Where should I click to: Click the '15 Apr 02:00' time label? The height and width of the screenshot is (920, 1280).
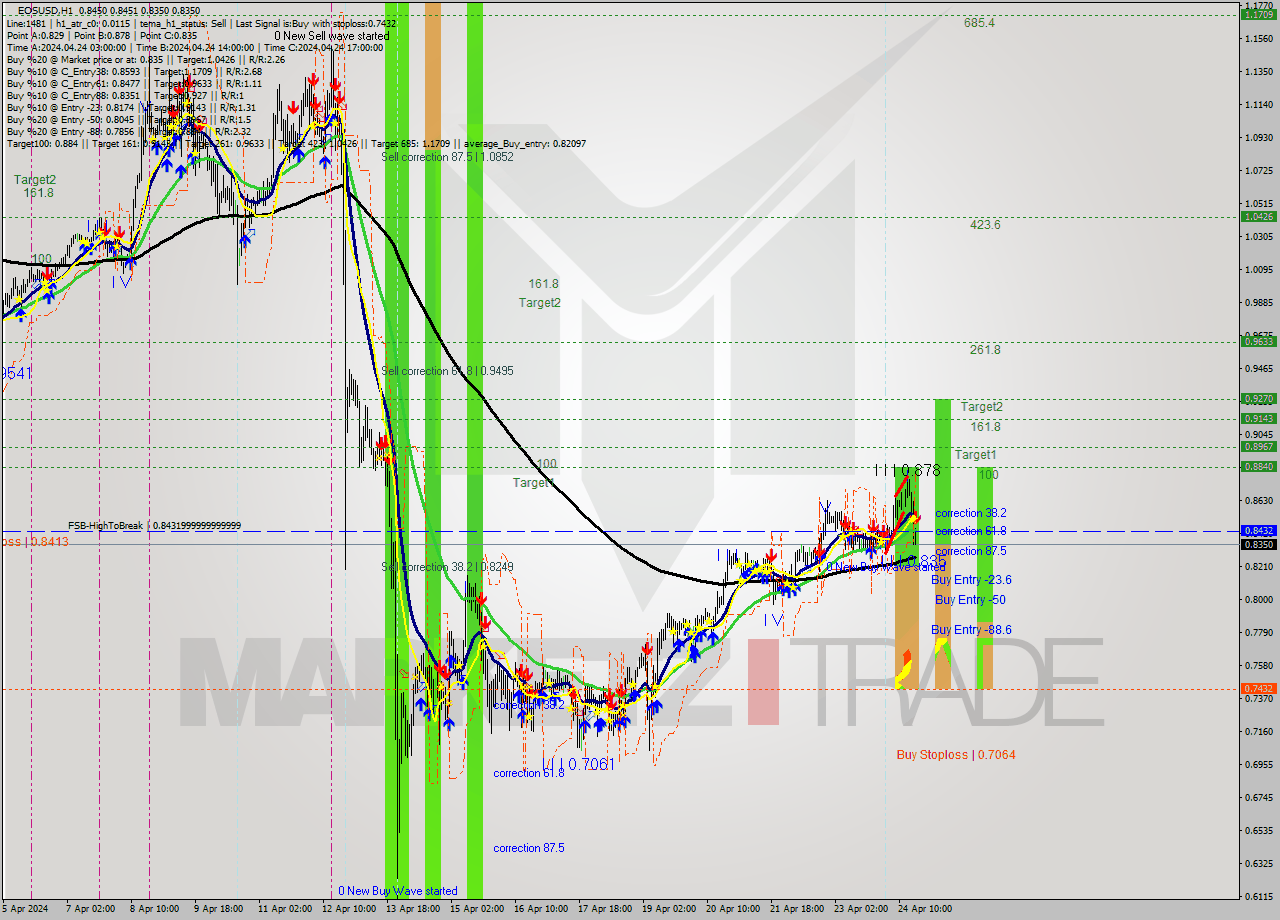(475, 909)
